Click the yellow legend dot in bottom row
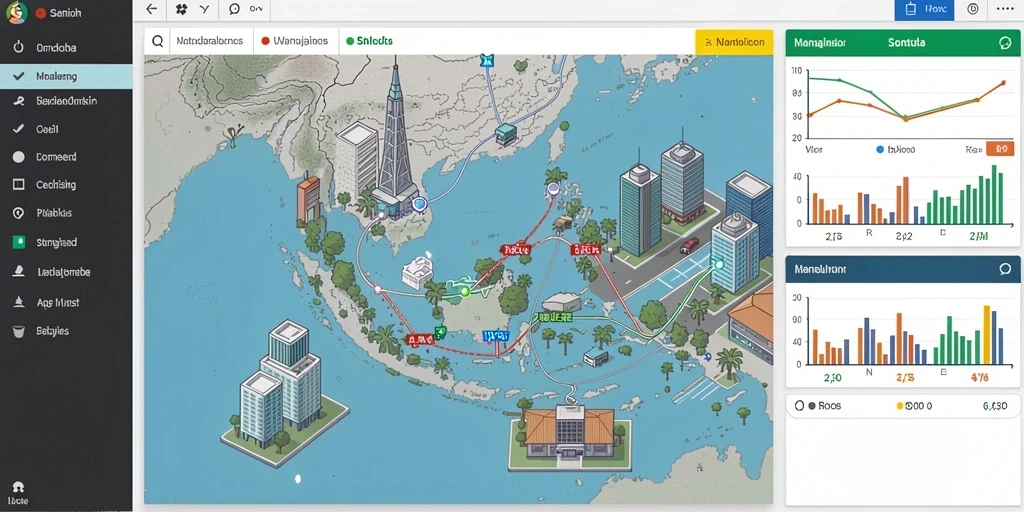The image size is (1024, 512). pos(900,406)
